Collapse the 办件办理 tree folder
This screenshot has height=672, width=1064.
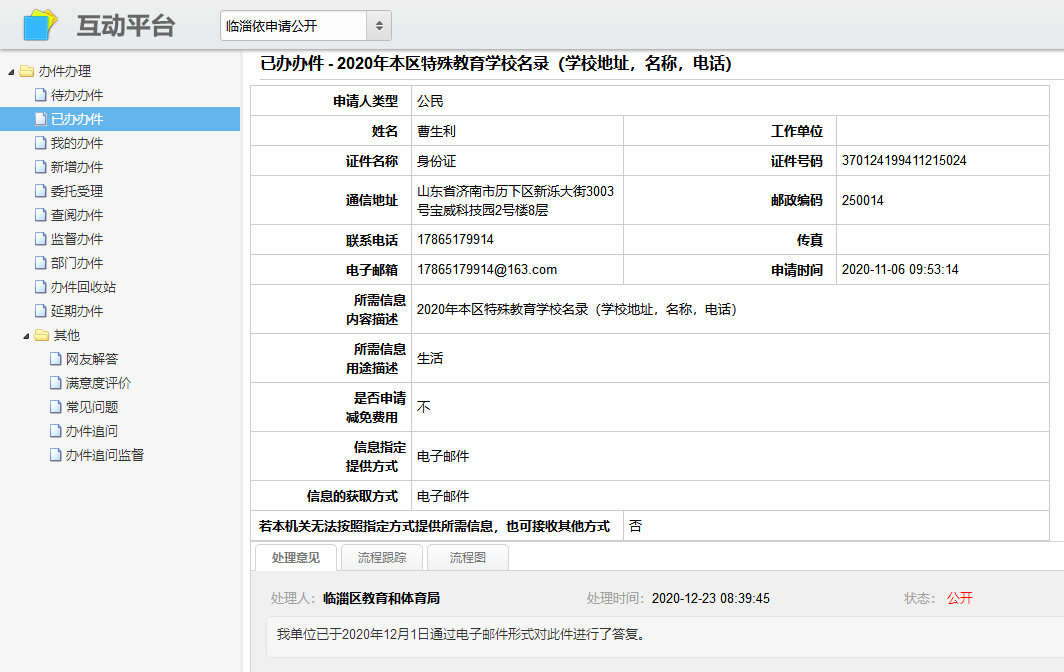pos(11,72)
